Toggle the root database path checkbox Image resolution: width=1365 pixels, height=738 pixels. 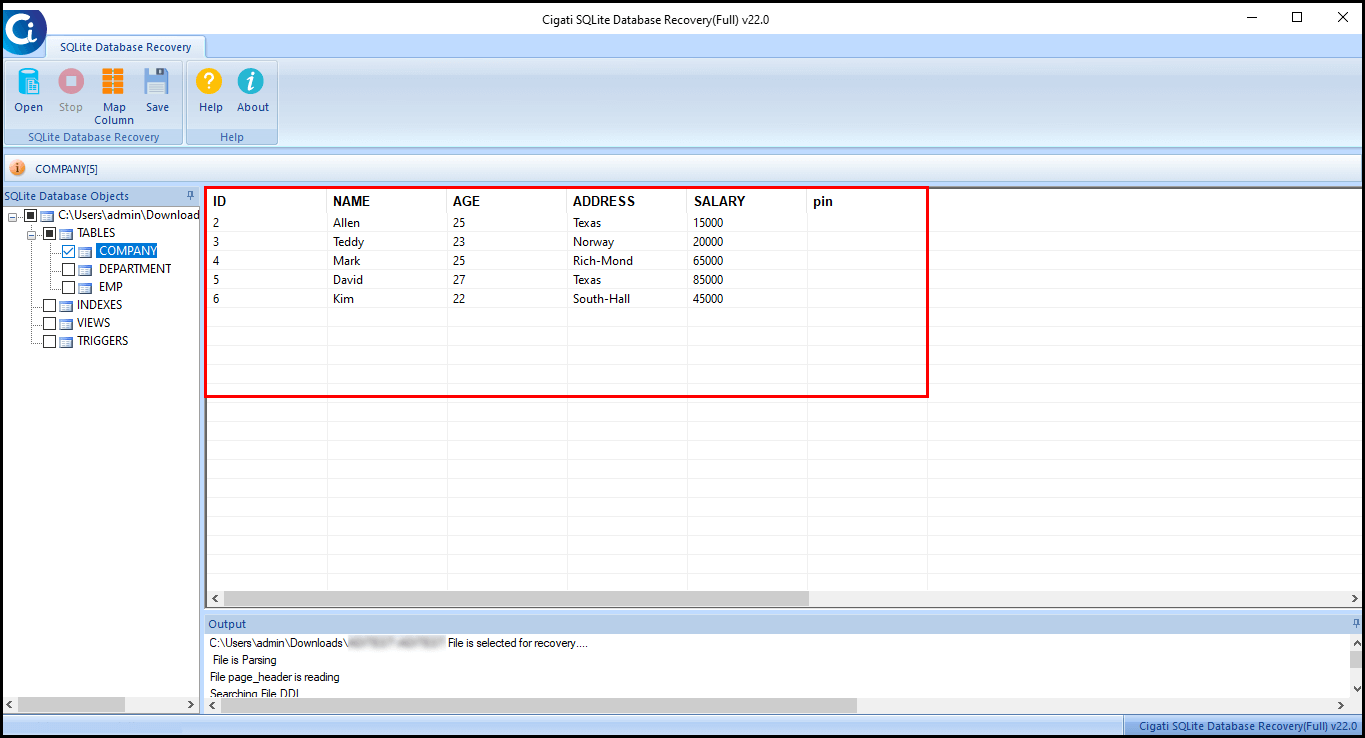(x=30, y=215)
